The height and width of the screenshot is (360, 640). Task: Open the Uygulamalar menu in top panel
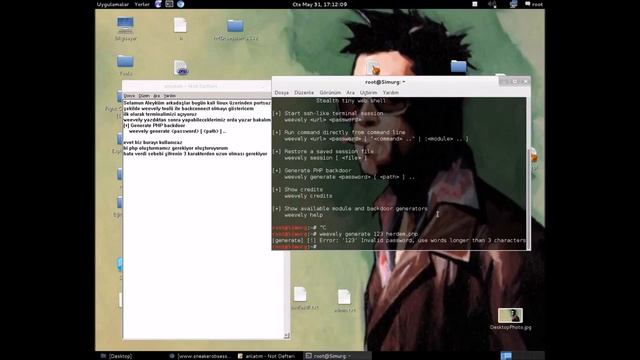coord(113,4)
